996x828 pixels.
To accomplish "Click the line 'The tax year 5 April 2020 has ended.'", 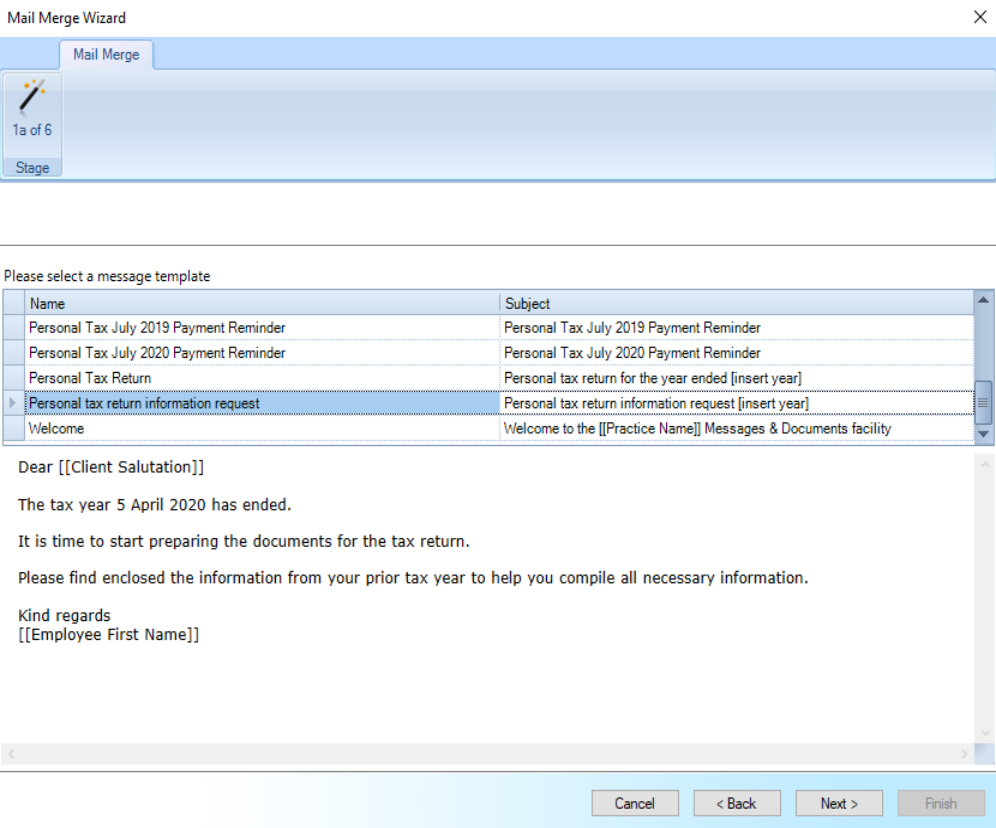I will (154, 505).
